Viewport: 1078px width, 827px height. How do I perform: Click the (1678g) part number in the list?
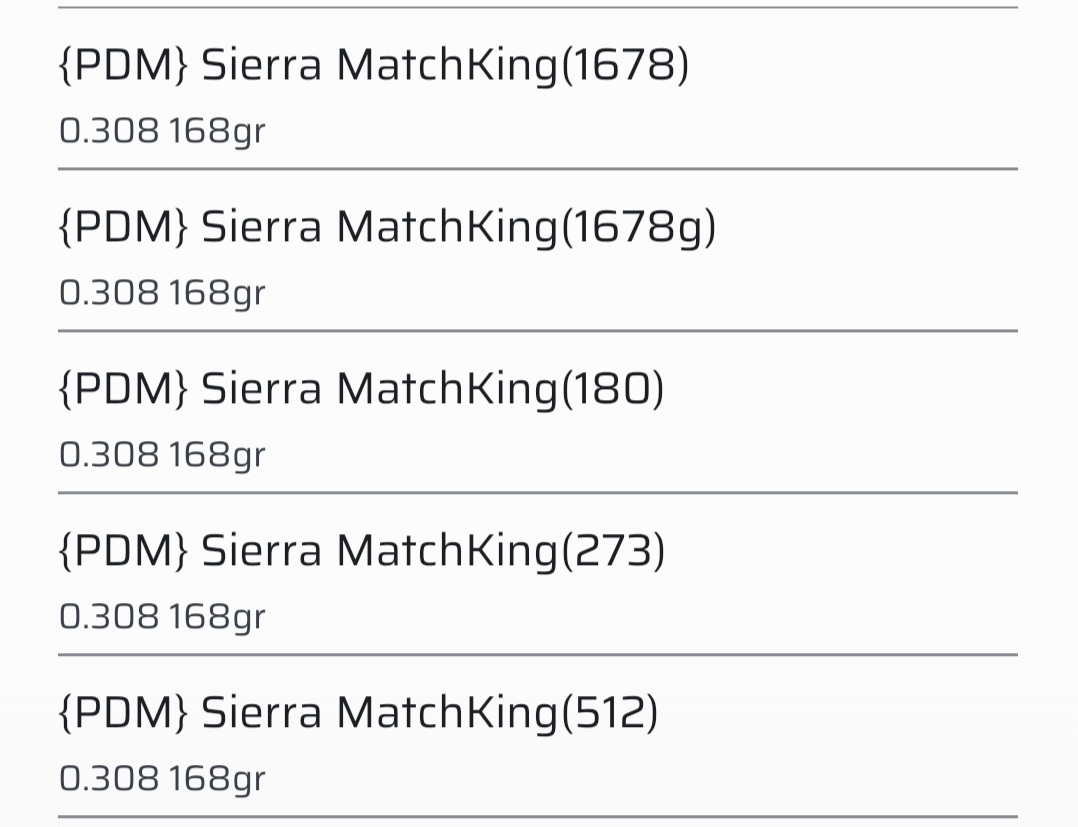pyautogui.click(x=639, y=228)
